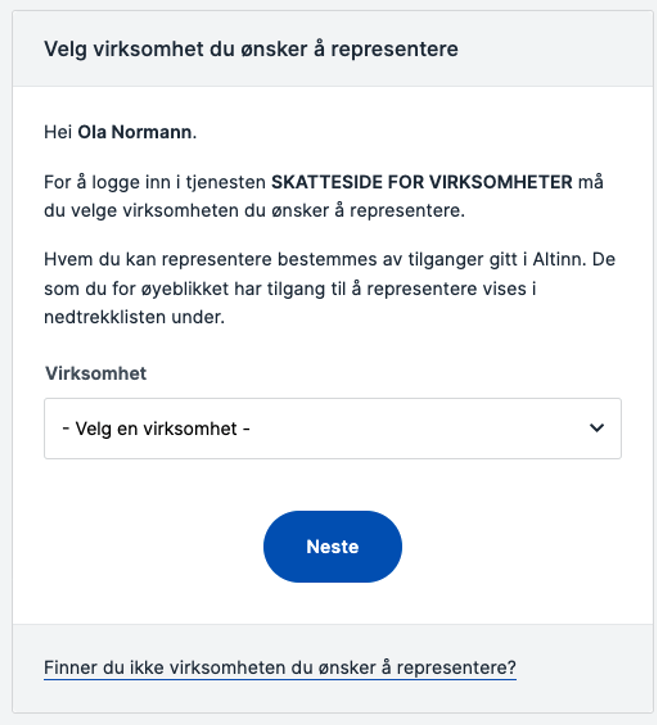Screen dimensions: 657x725
Task: Click the greeting word 'Hei'
Action: pos(58,131)
